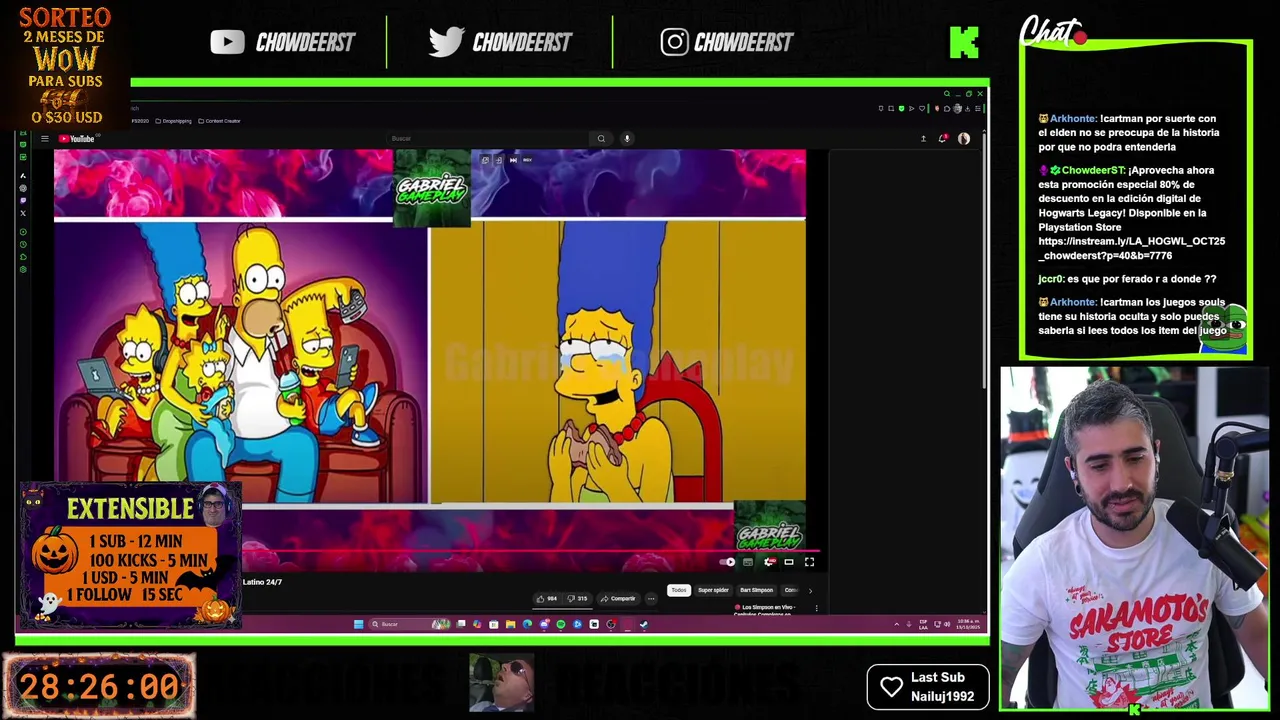Enter fullscreen on the YouTube player
This screenshot has width=1280, height=720.
pyautogui.click(x=810, y=562)
